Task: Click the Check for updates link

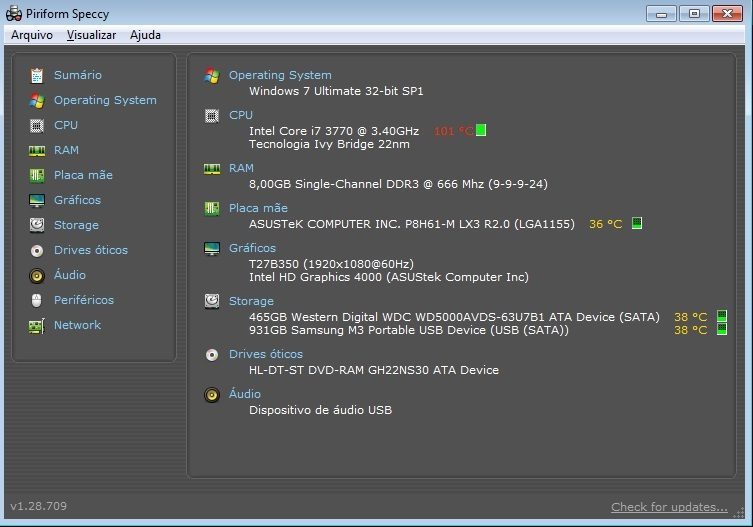Action: (669, 507)
